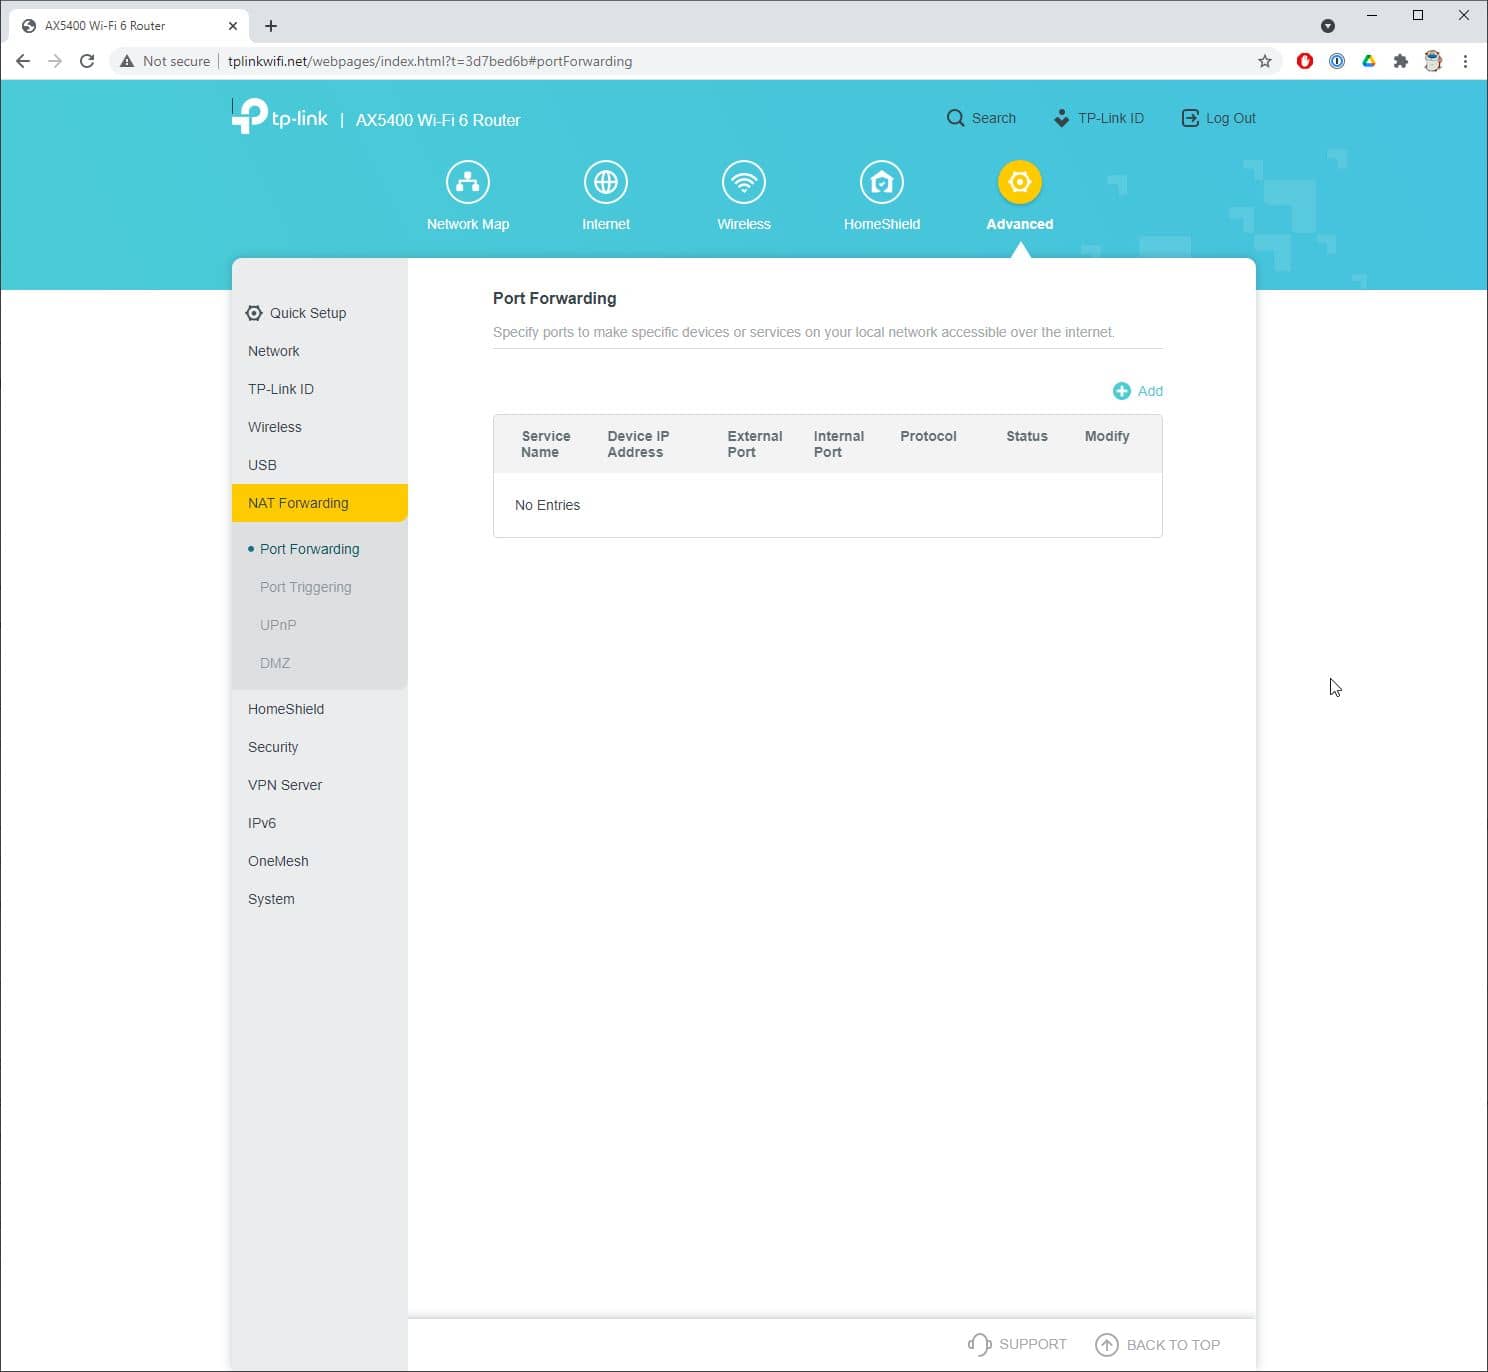Click the tab search dropdown arrow

(x=1328, y=26)
